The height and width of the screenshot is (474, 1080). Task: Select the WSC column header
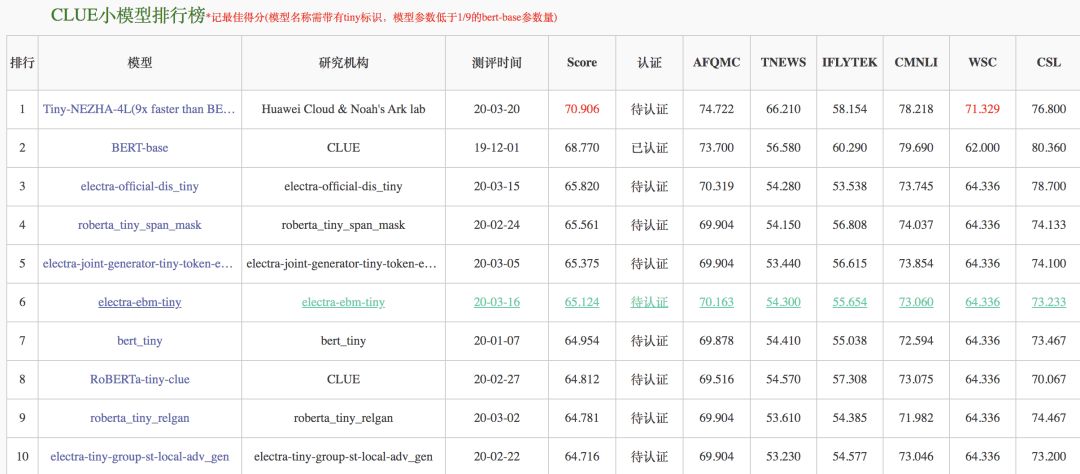coord(982,62)
